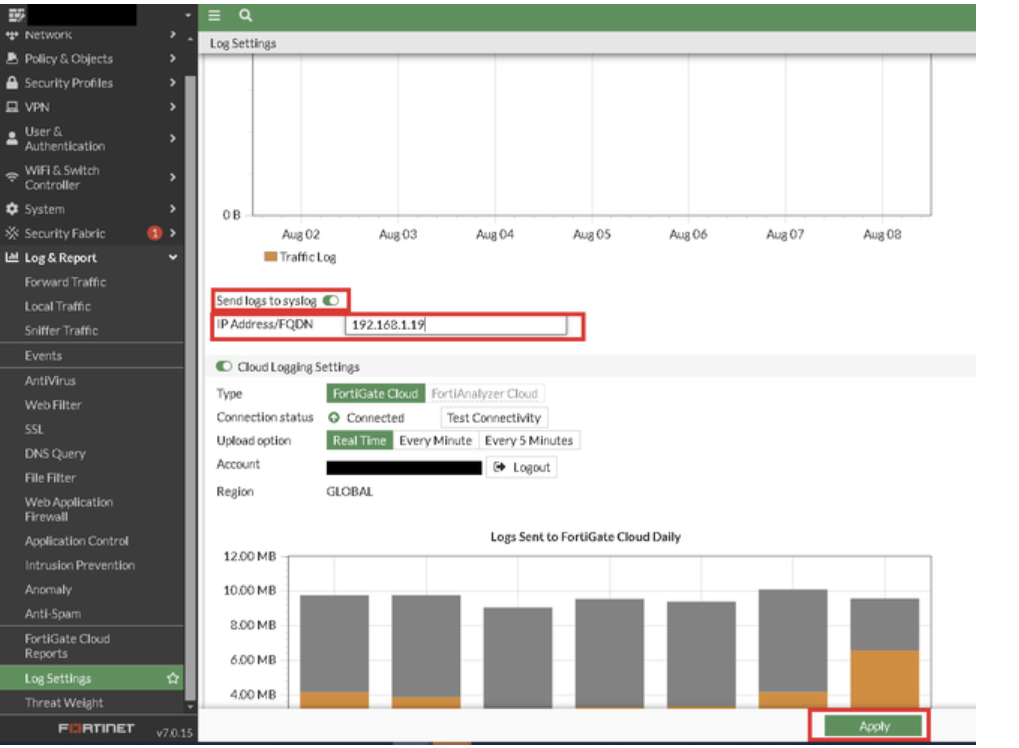Click the Test Connectivity button
This screenshot has height=748, width=1019.
[494, 418]
